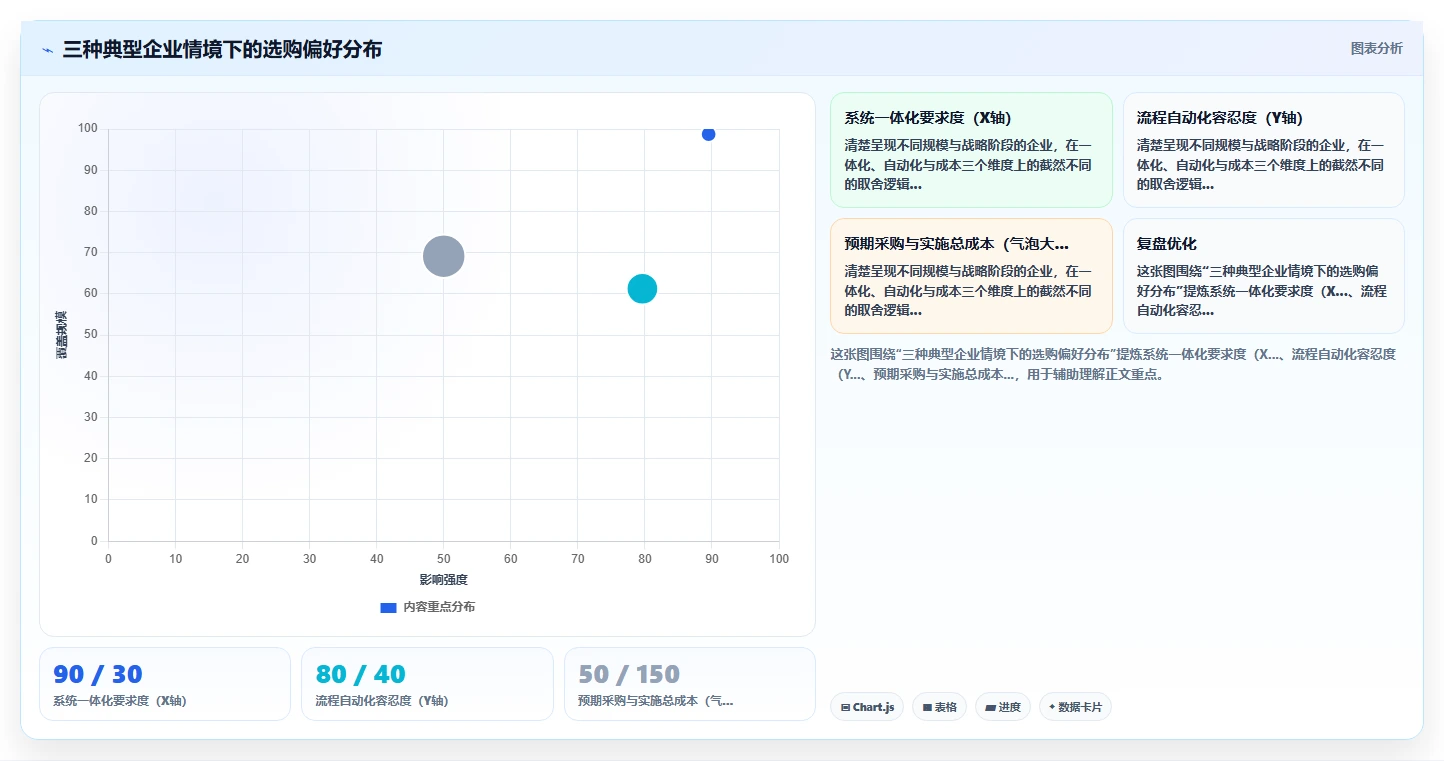Open the 复盘优化 info card

click(1263, 276)
